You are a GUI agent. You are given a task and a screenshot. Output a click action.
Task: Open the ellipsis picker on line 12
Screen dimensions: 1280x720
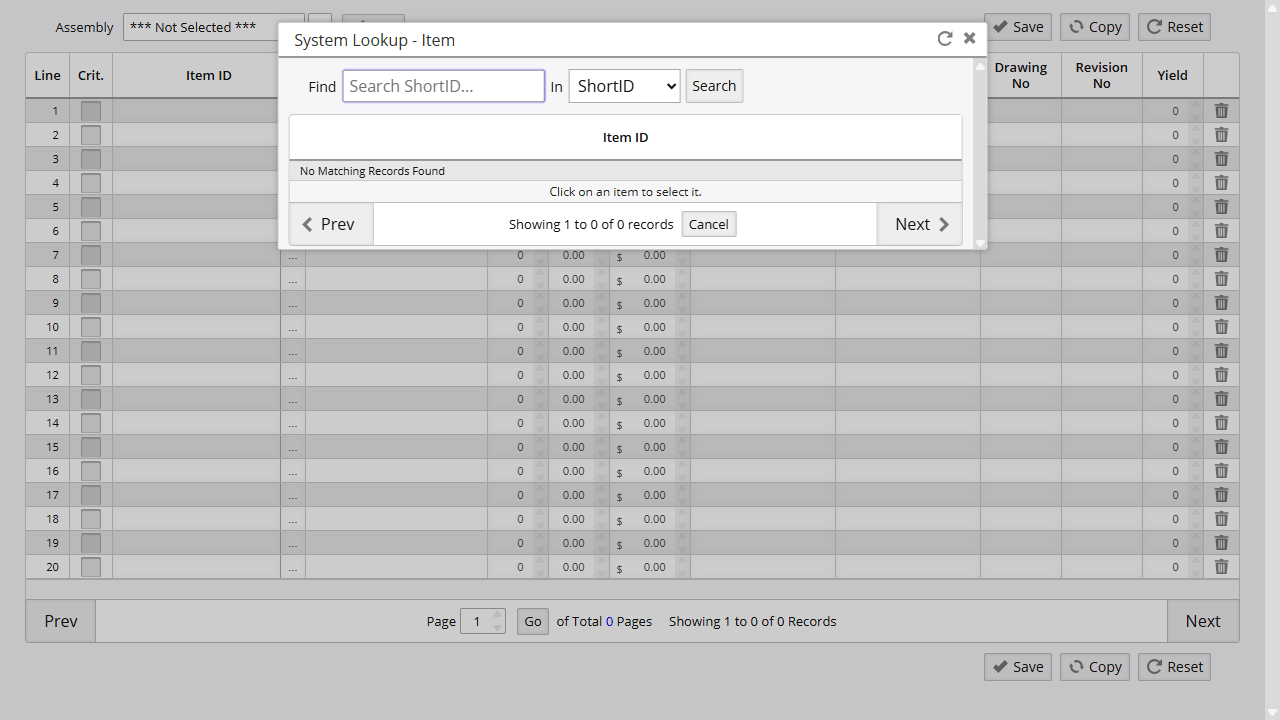[x=293, y=375]
